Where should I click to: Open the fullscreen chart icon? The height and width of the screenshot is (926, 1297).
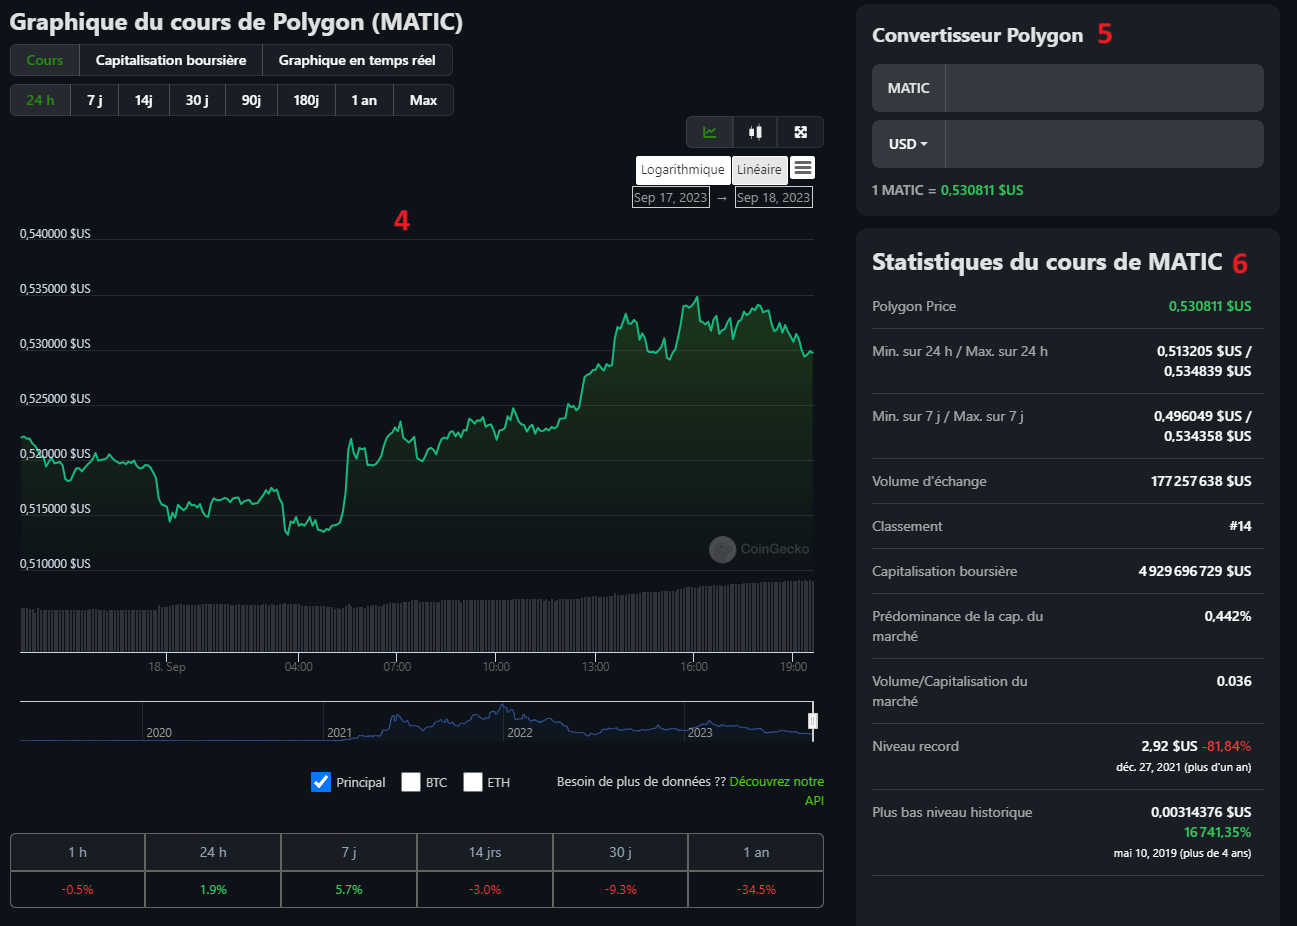coord(800,132)
